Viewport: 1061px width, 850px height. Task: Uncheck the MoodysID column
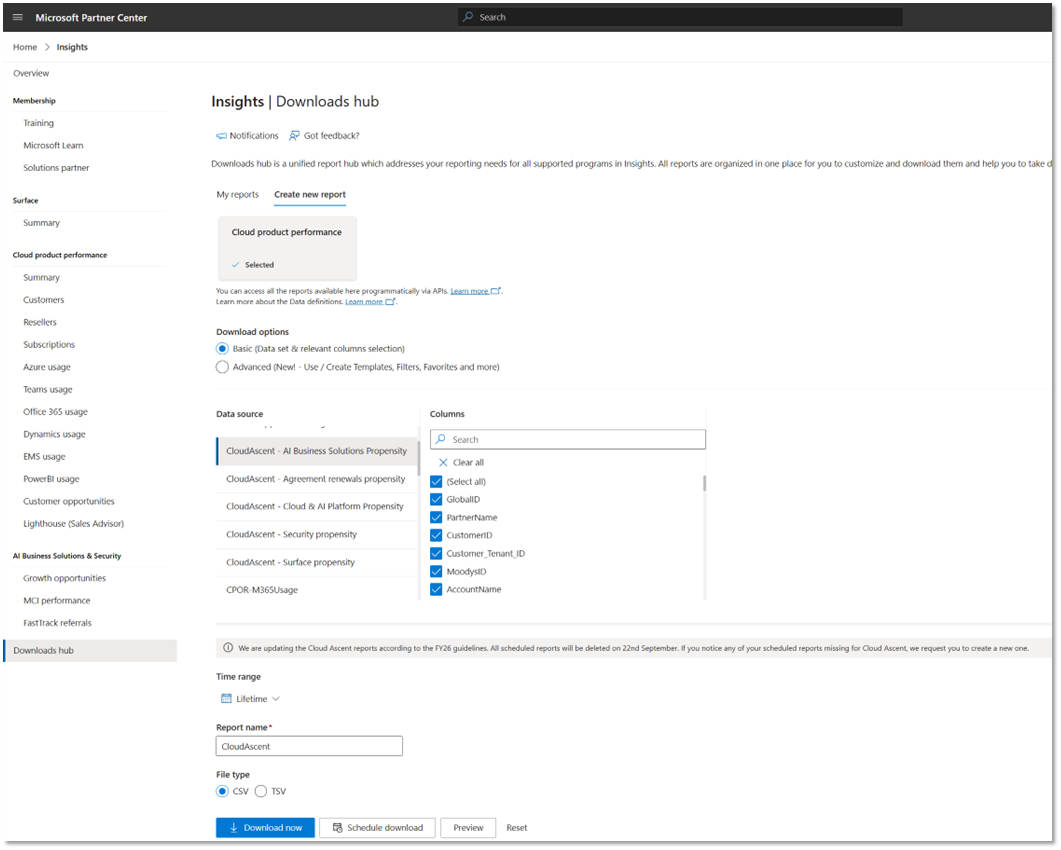436,572
